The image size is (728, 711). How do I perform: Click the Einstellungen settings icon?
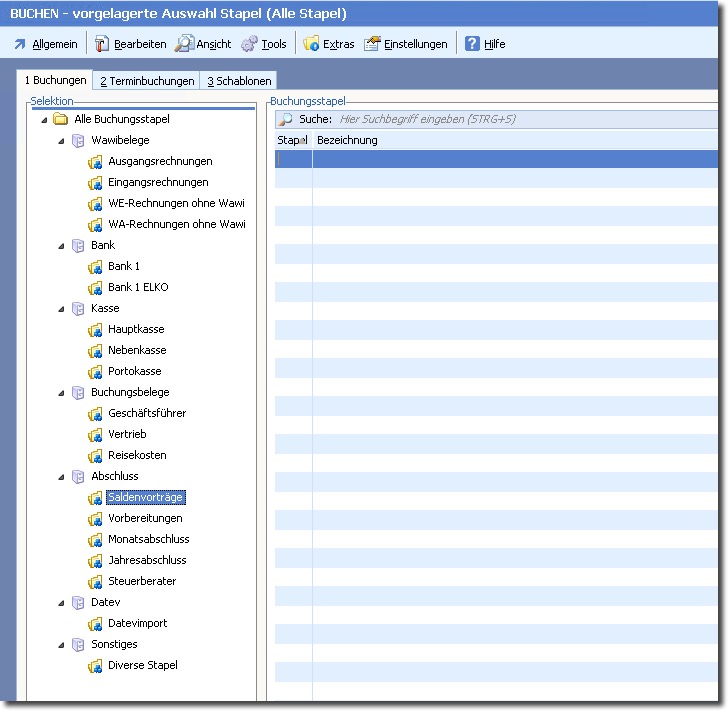click(372, 44)
